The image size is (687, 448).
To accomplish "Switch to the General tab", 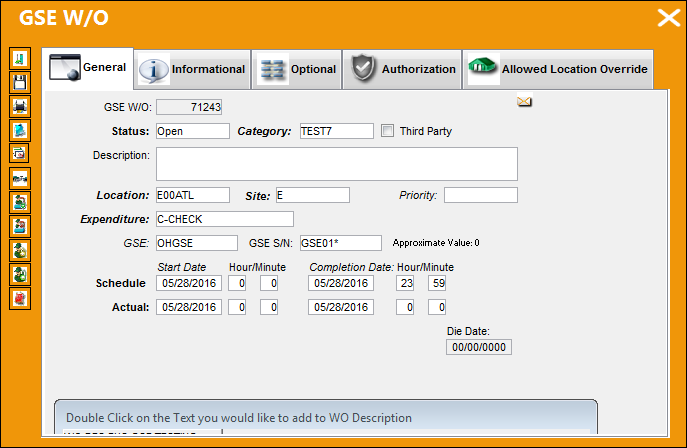I will (x=88, y=68).
